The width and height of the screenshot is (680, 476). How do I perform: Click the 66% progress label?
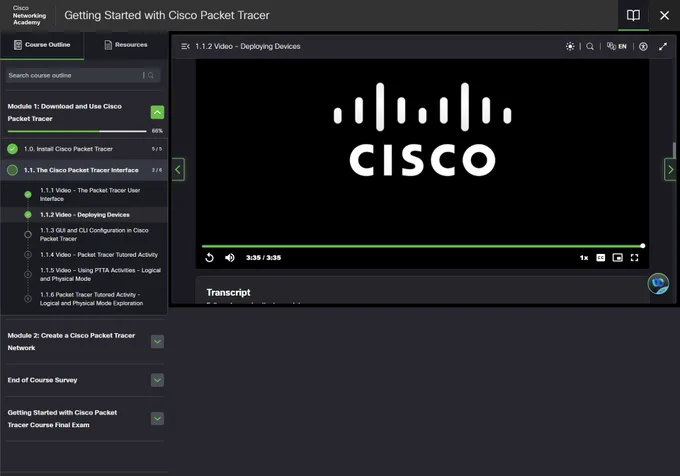[157, 131]
